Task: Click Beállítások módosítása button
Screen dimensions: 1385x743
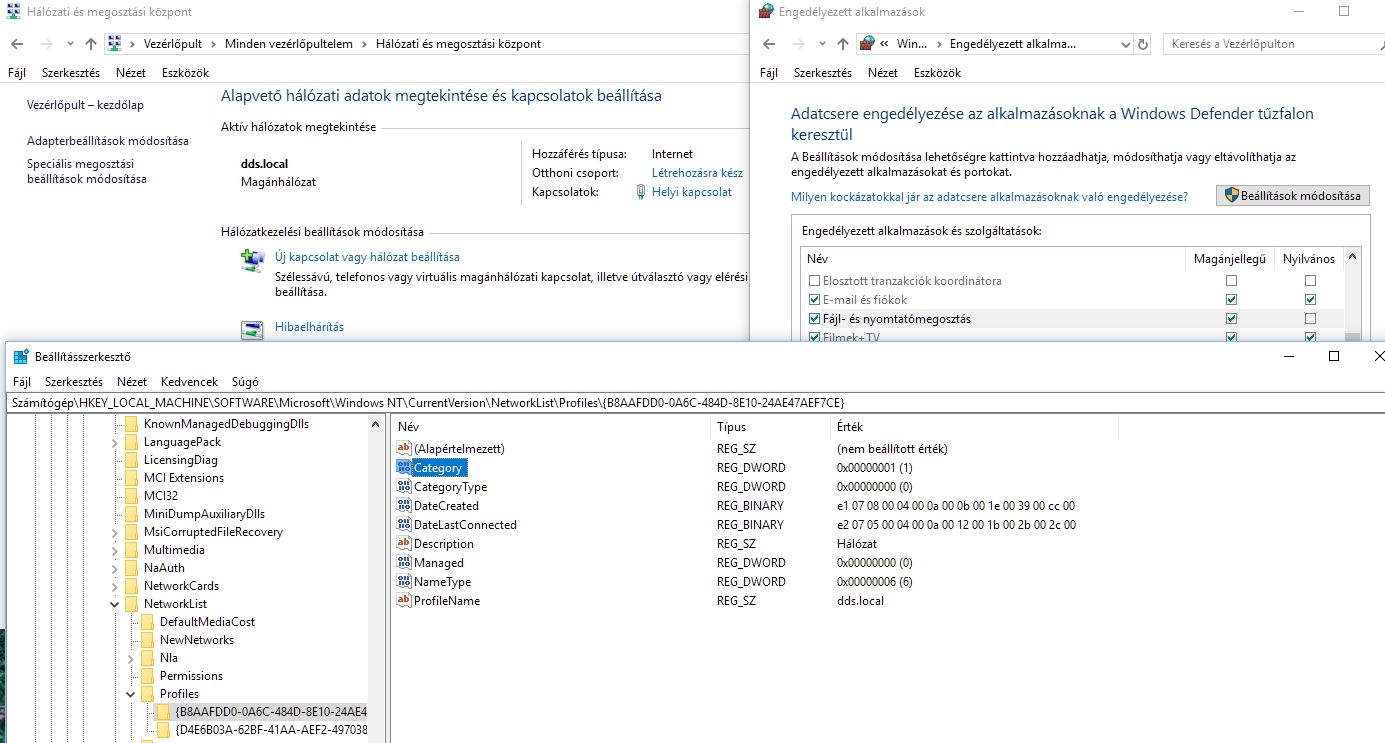Action: [1293, 196]
